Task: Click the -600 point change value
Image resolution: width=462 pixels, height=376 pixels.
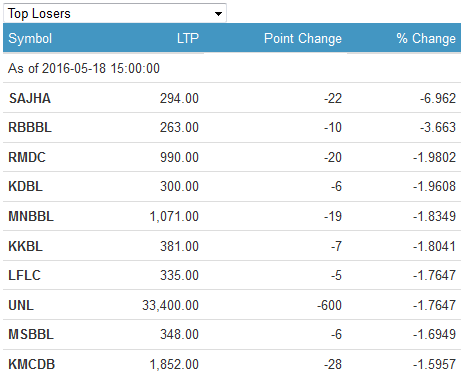Action: 329,305
